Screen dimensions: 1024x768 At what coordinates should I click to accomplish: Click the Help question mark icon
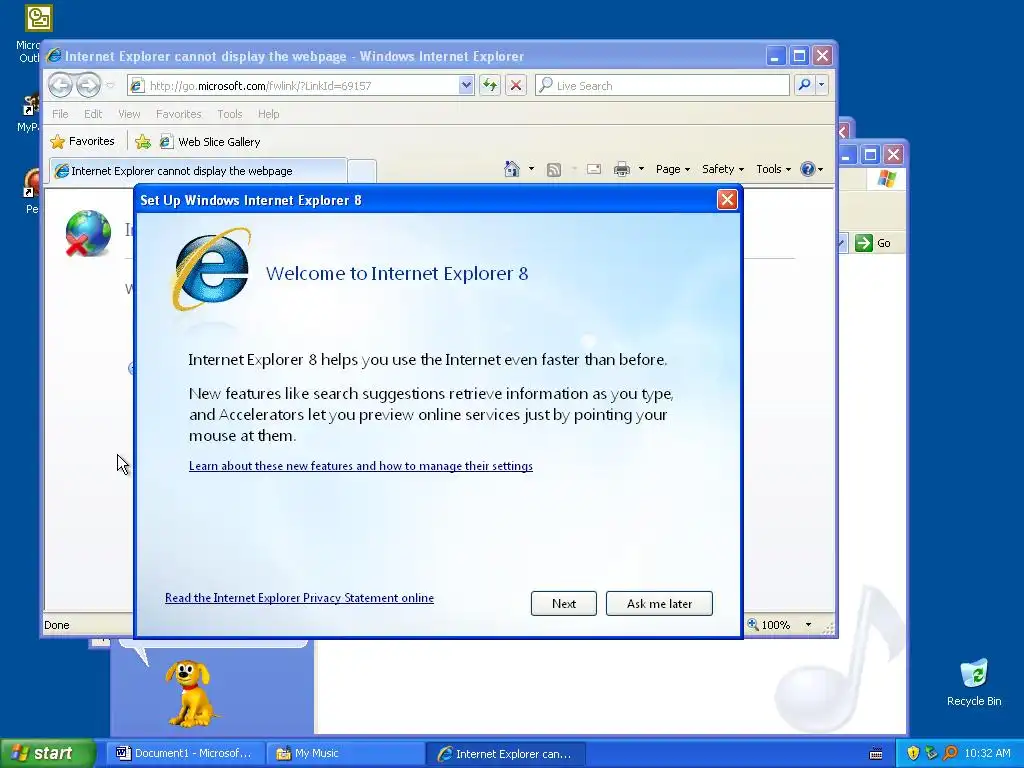point(808,169)
